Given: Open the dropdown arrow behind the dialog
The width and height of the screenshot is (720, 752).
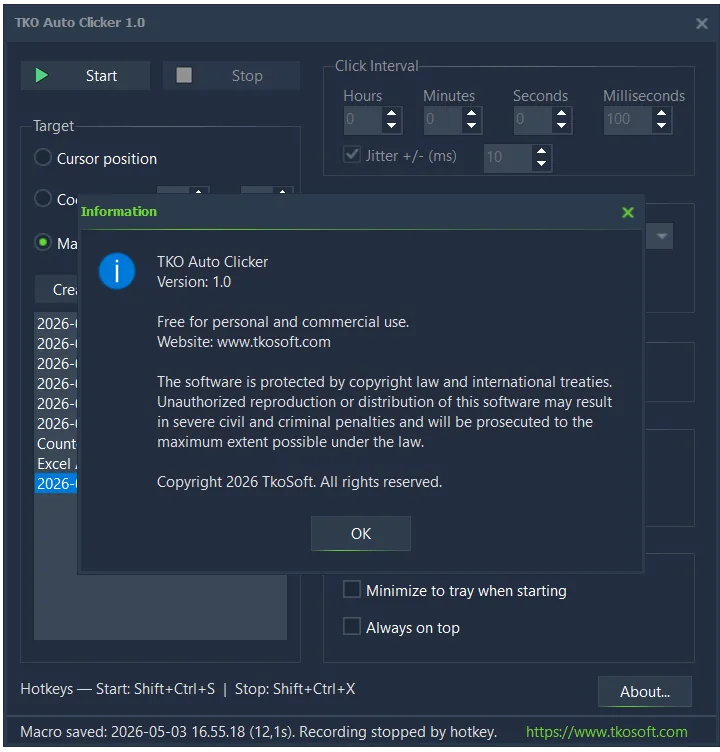Looking at the screenshot, I should (661, 236).
